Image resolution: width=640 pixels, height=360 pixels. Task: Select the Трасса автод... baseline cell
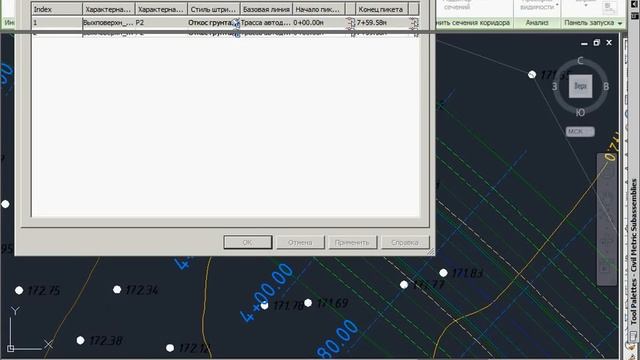266,23
